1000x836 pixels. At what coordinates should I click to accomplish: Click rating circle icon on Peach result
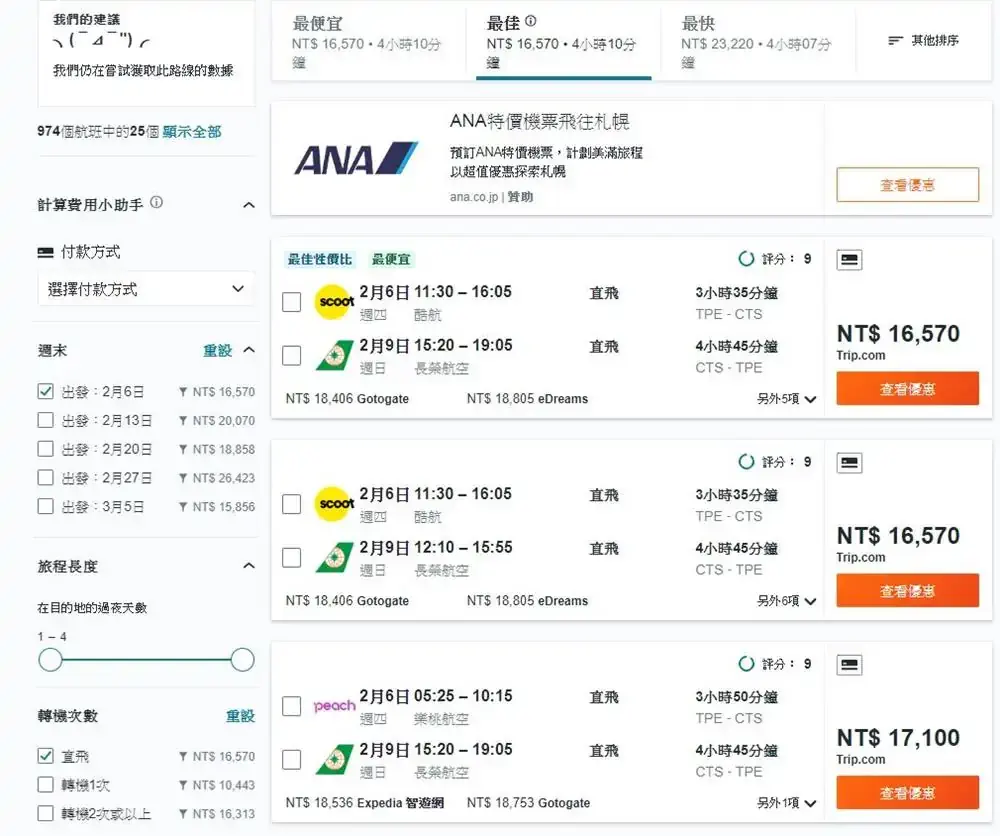(x=746, y=664)
